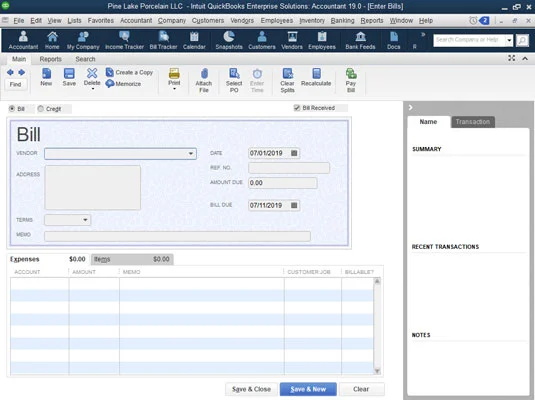Click the Print icon
Image resolution: width=535 pixels, height=400 pixels.
(x=174, y=73)
